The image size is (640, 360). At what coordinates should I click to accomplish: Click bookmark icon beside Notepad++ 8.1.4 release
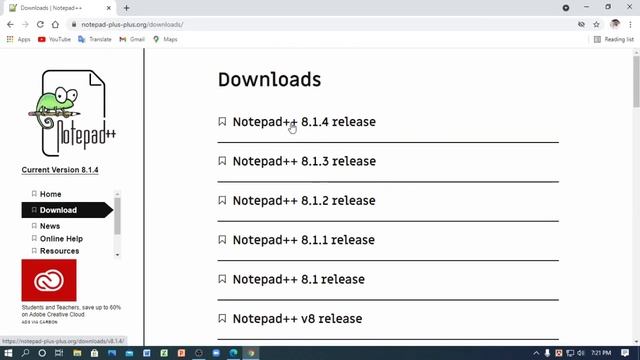point(222,122)
